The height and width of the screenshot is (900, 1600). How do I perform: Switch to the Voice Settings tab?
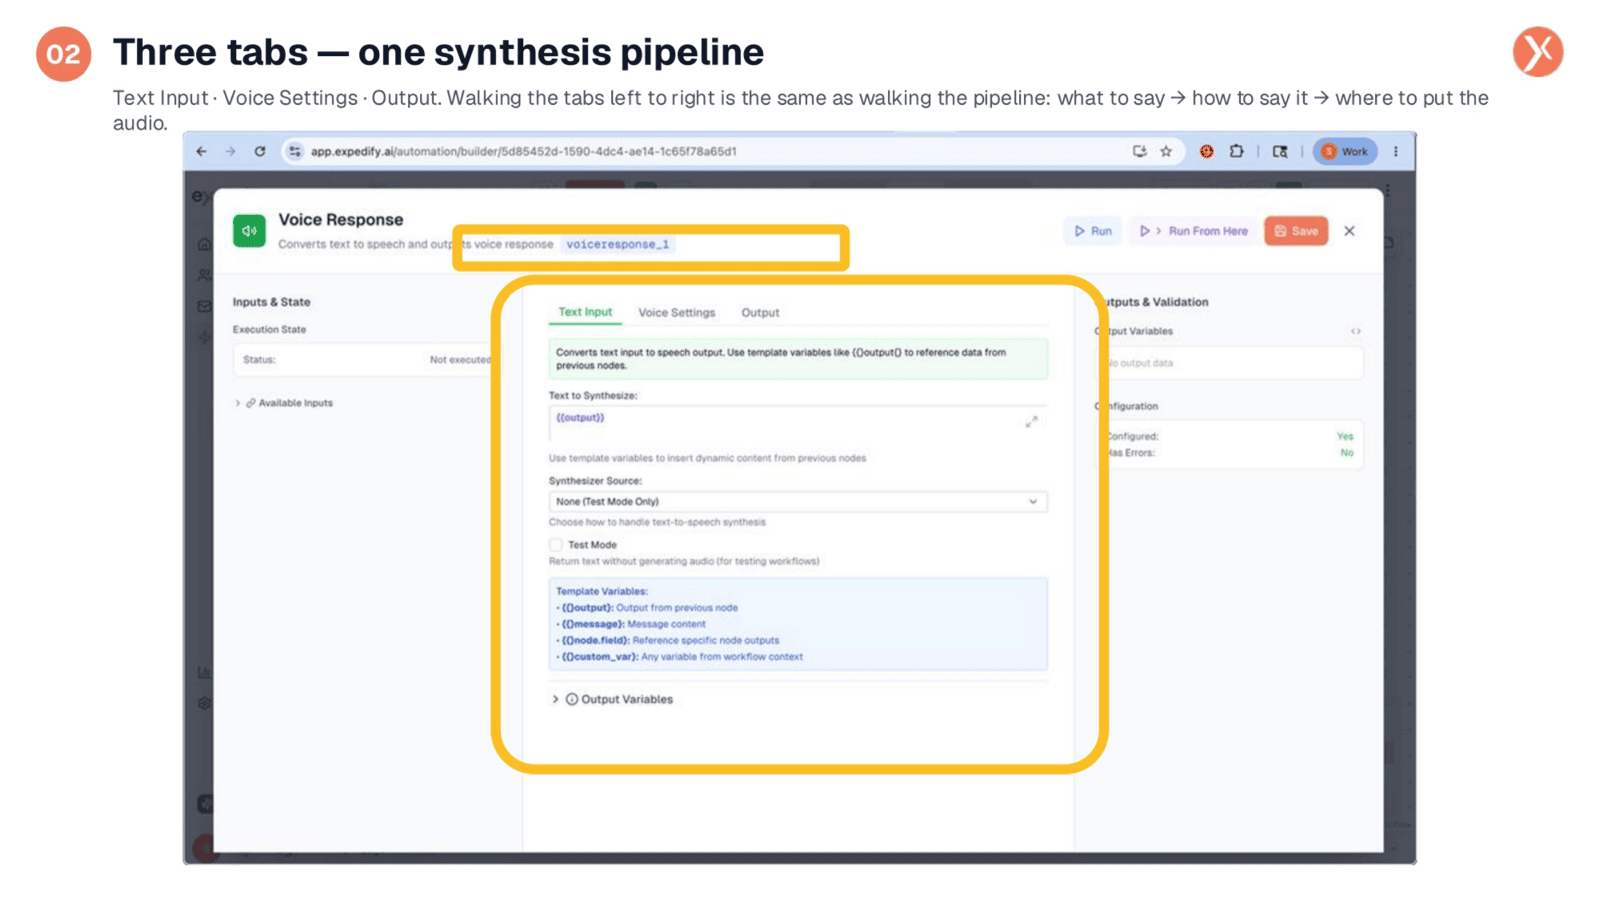[x=677, y=313]
